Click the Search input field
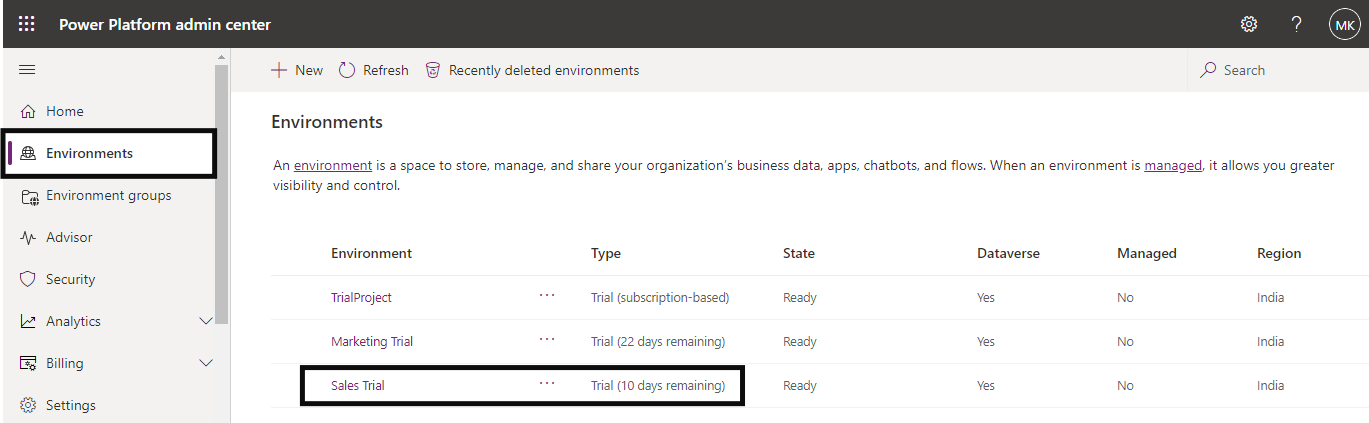1369x423 pixels. coord(1280,70)
